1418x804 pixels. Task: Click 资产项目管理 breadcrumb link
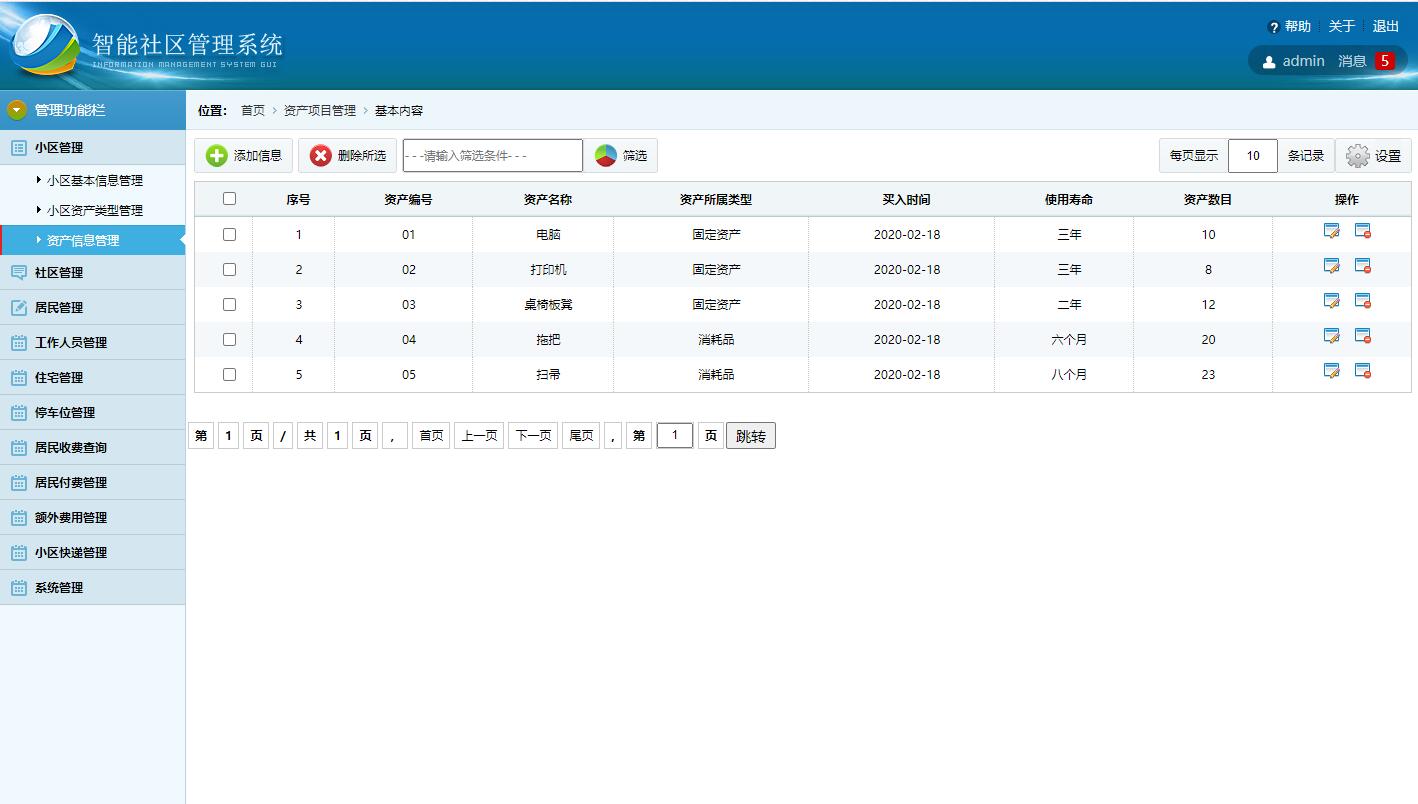319,110
